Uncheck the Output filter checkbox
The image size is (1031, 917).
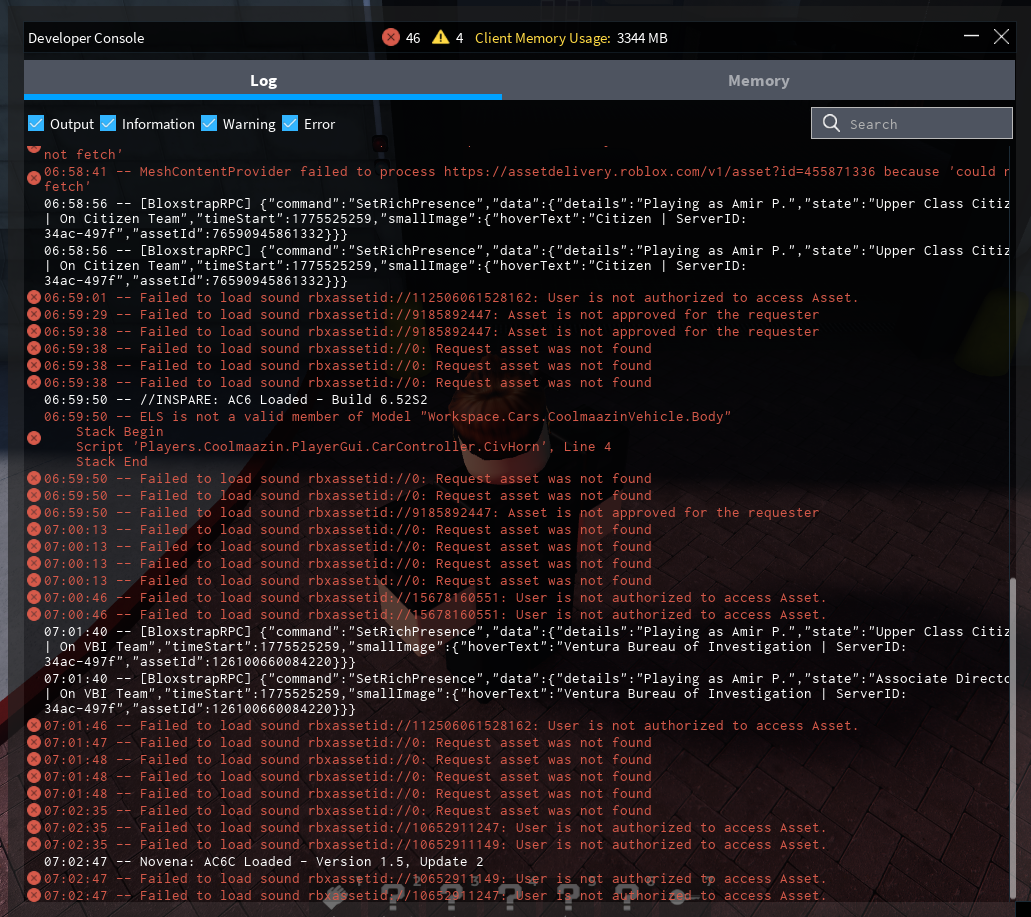36,124
